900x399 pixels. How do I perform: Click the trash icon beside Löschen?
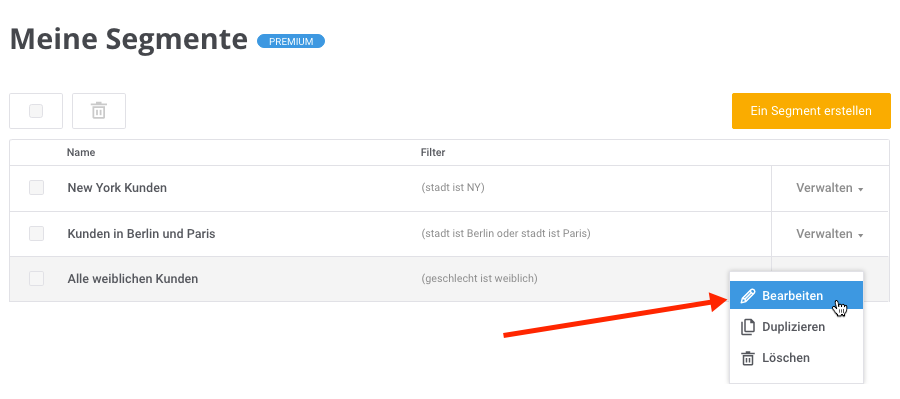click(x=748, y=358)
